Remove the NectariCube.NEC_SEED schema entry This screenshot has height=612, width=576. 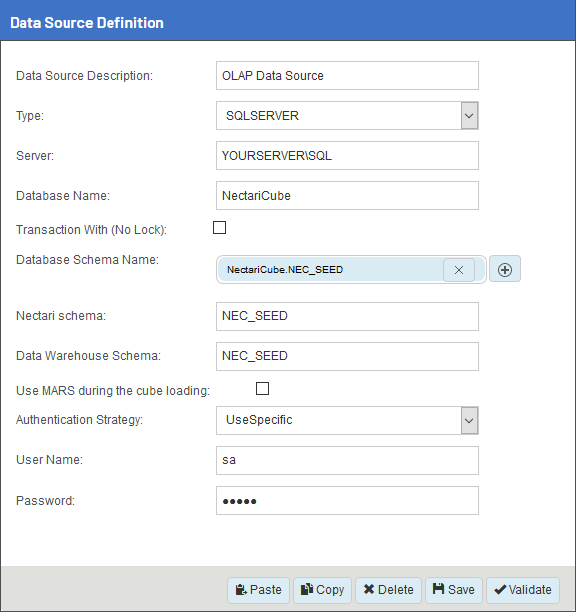pyautogui.click(x=459, y=270)
